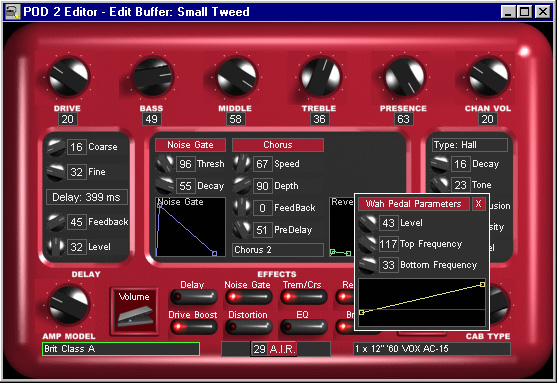Open the Brit Class A amp model dropdown
This screenshot has width=557, height=383.
[121, 349]
